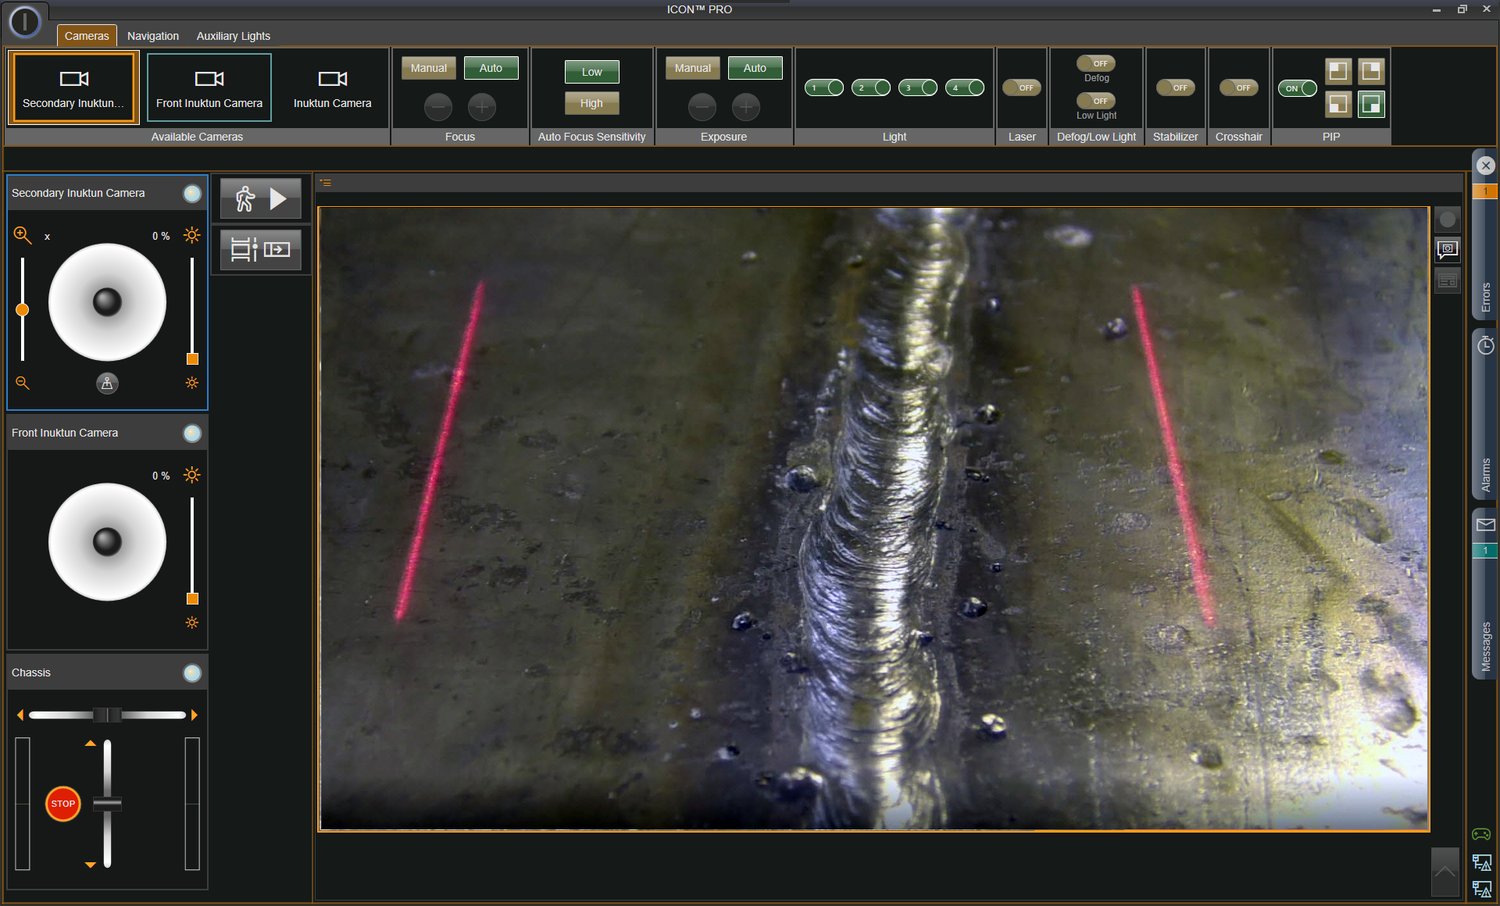1500x906 pixels.
Task: Click the autofocus person icon under the joystick
Action: click(107, 383)
